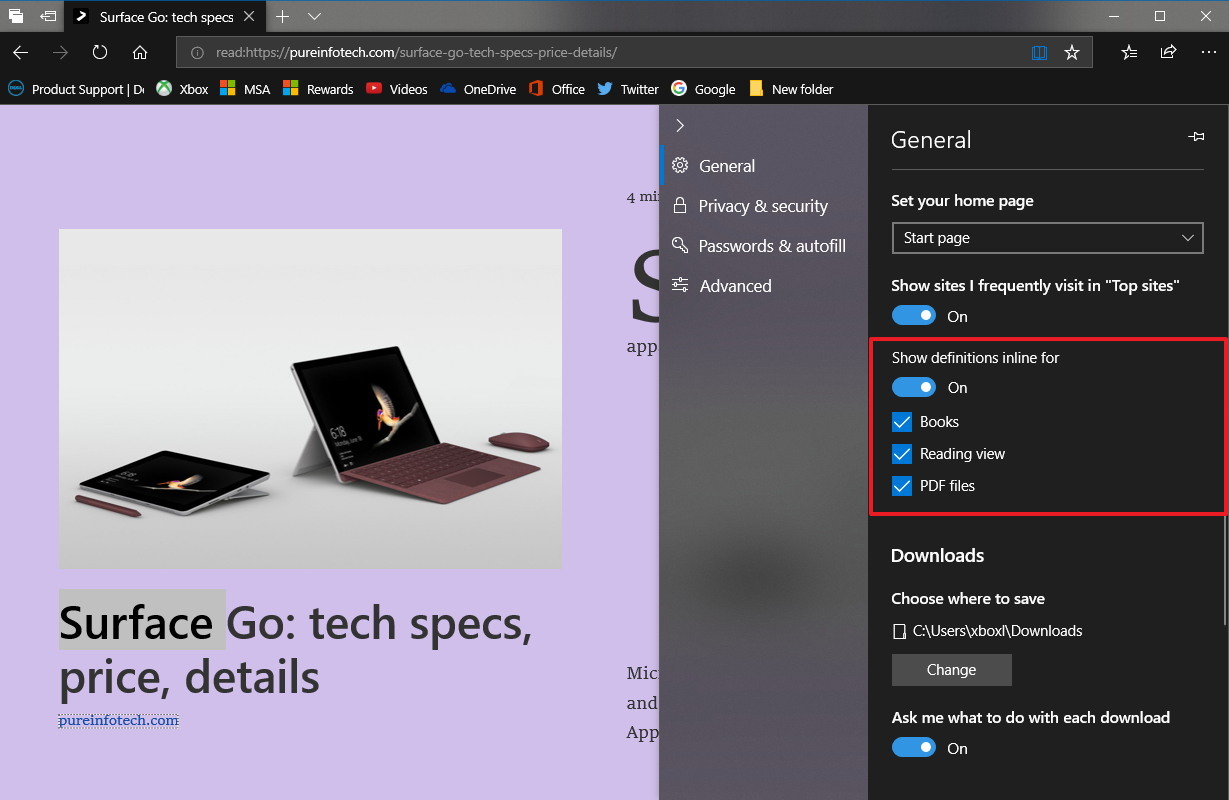Open the Favorites hub icon

pos(1129,53)
